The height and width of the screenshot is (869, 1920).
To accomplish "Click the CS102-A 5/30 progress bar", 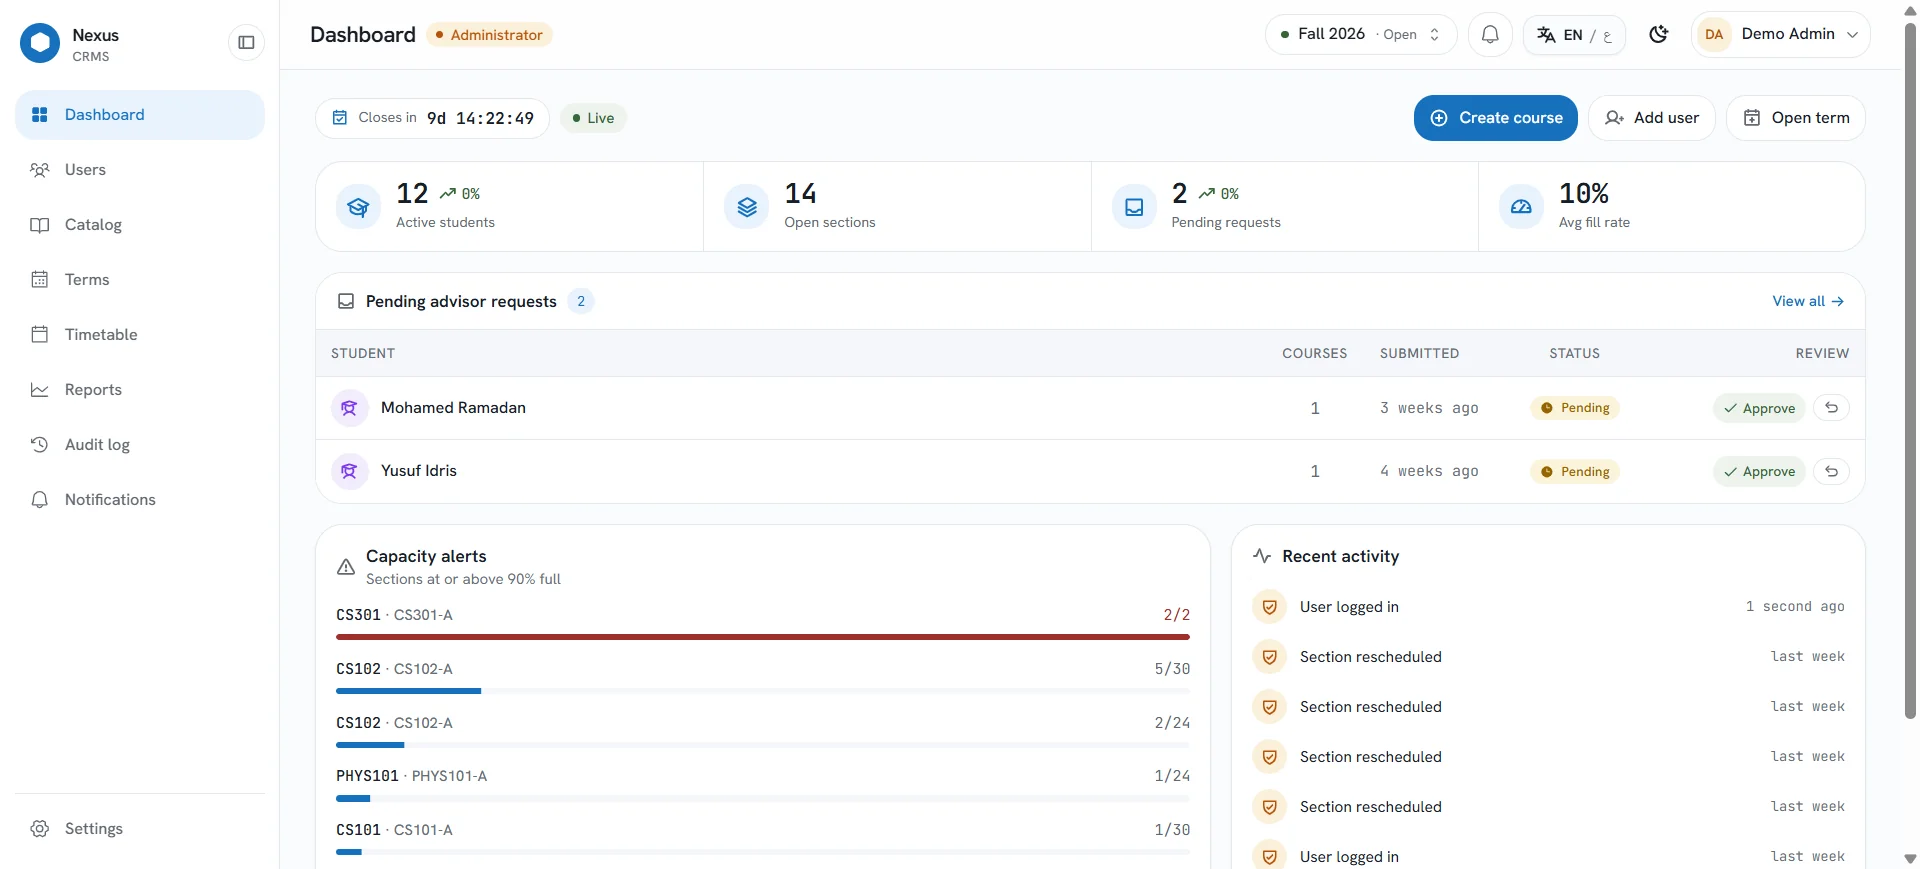I will pyautogui.click(x=763, y=691).
